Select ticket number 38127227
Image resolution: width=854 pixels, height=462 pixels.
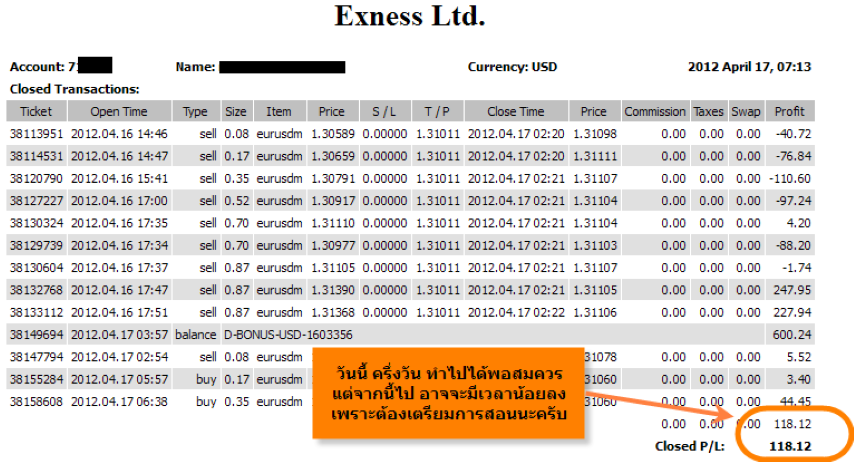pyautogui.click(x=36, y=201)
